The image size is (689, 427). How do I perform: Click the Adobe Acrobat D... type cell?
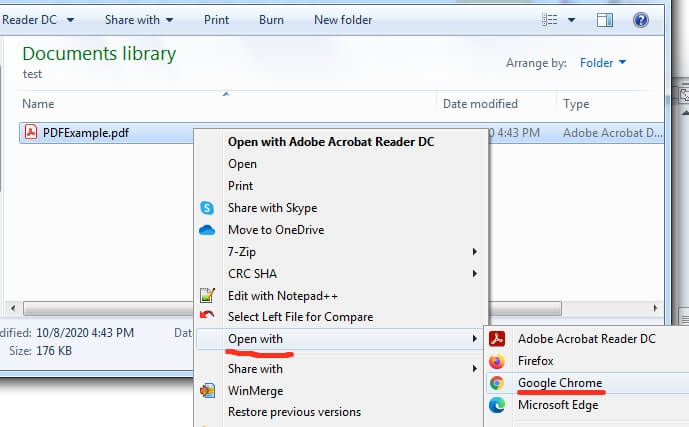coord(612,133)
